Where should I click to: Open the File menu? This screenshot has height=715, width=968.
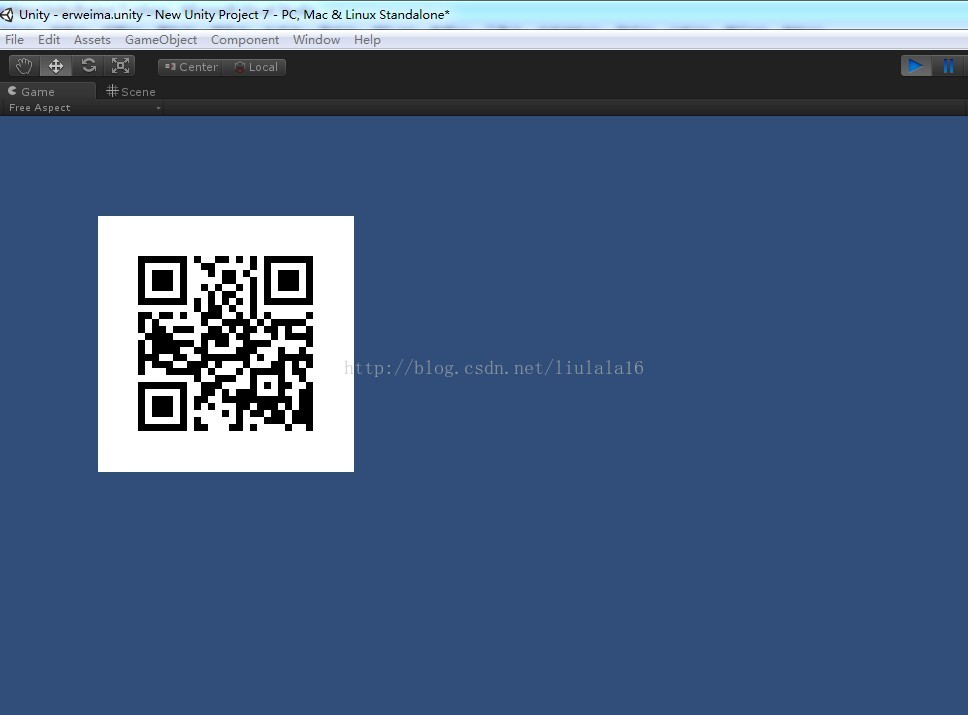click(x=14, y=40)
